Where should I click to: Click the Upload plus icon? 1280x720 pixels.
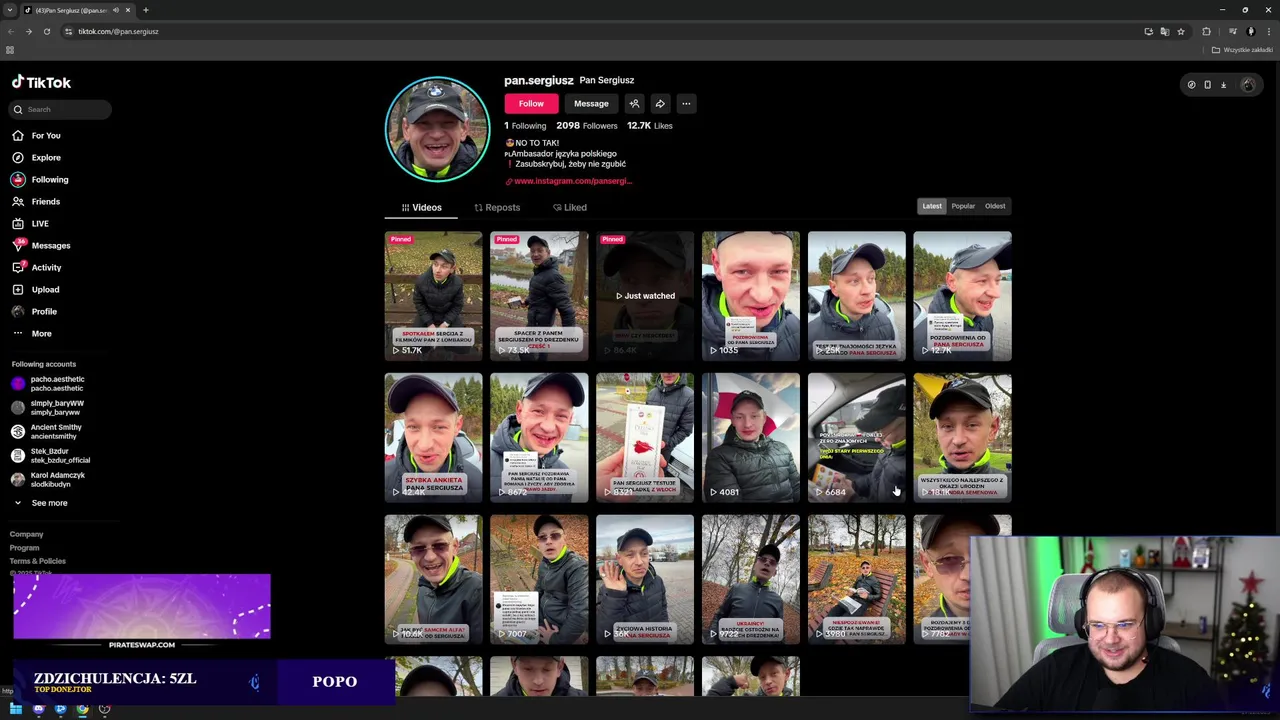tap(18, 289)
